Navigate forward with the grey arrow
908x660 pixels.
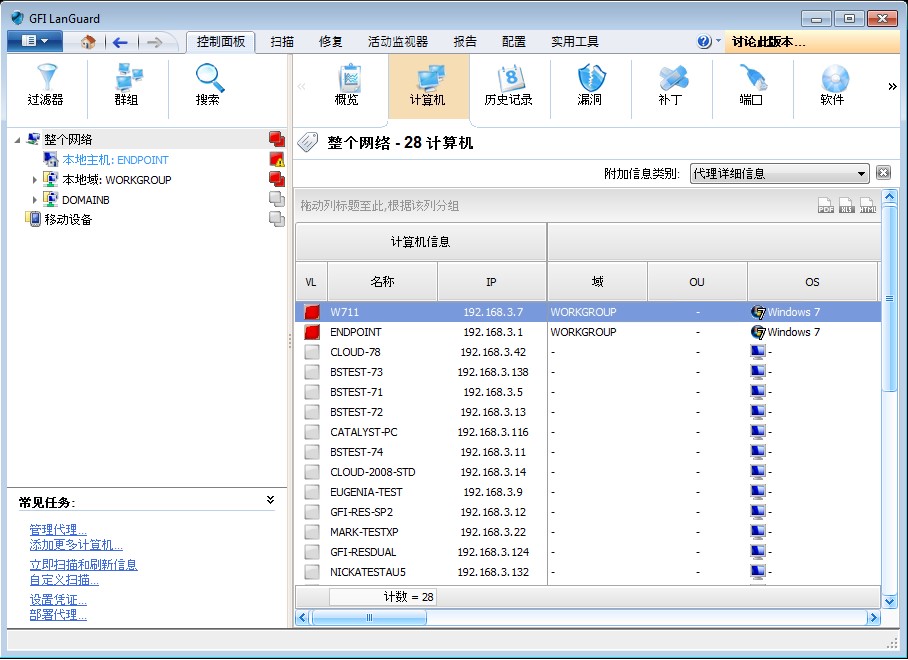pyautogui.click(x=154, y=42)
